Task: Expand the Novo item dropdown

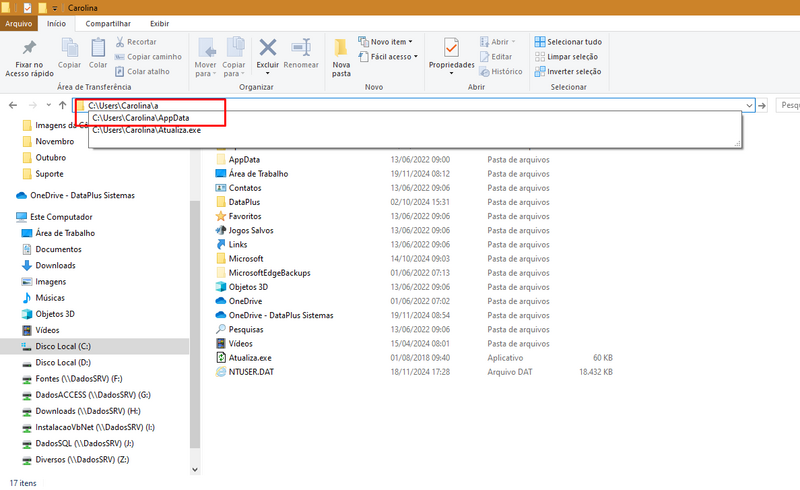Action: (385, 42)
